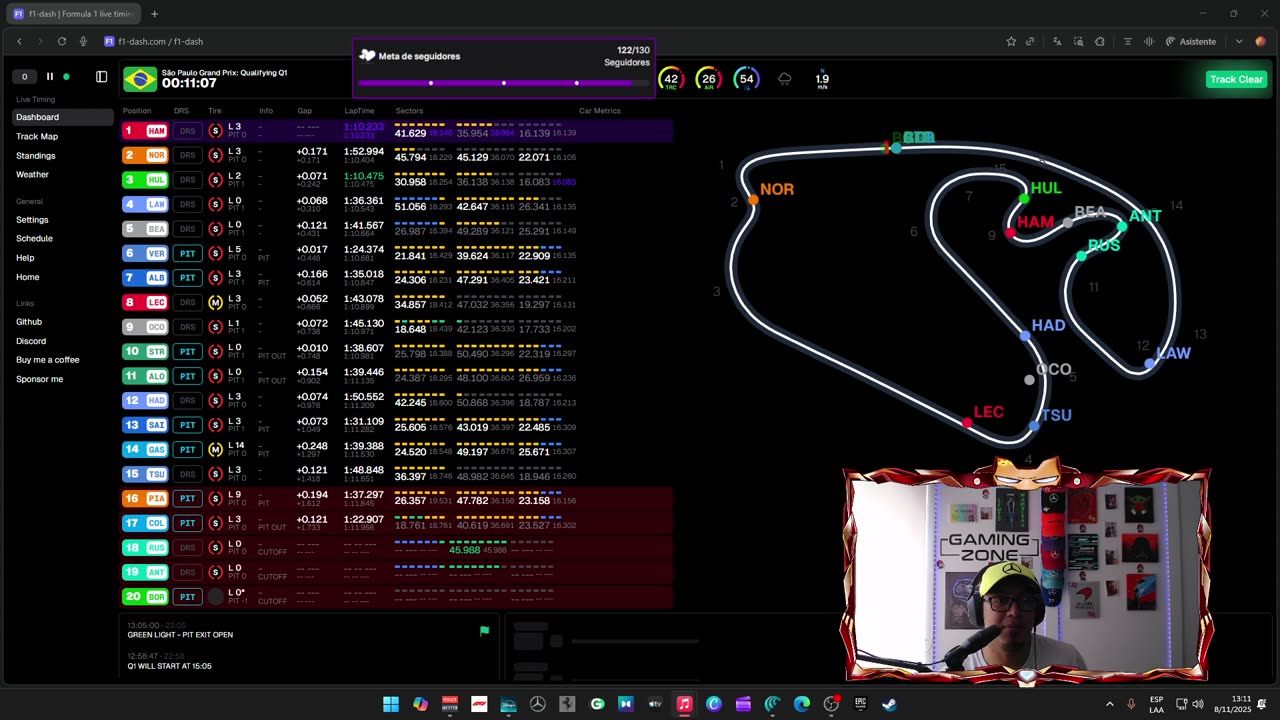Click GAS's medium tyre icon

(x=215, y=449)
